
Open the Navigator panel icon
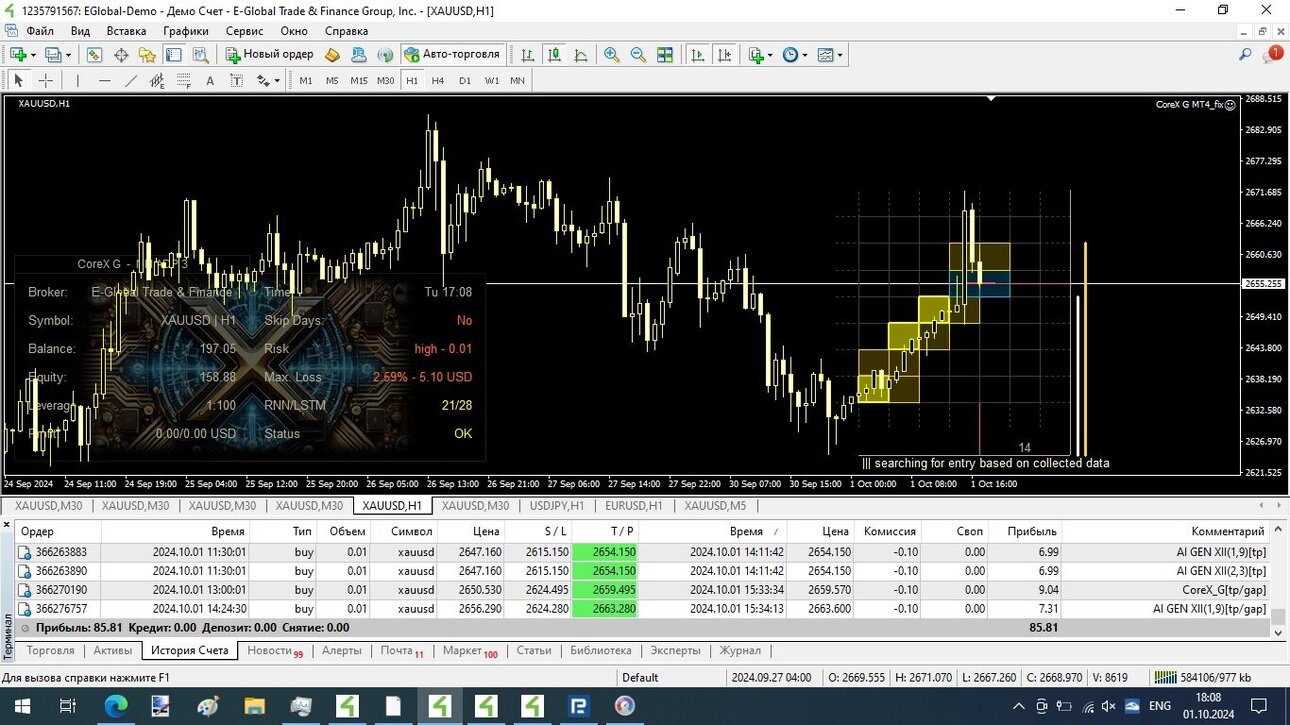point(147,55)
